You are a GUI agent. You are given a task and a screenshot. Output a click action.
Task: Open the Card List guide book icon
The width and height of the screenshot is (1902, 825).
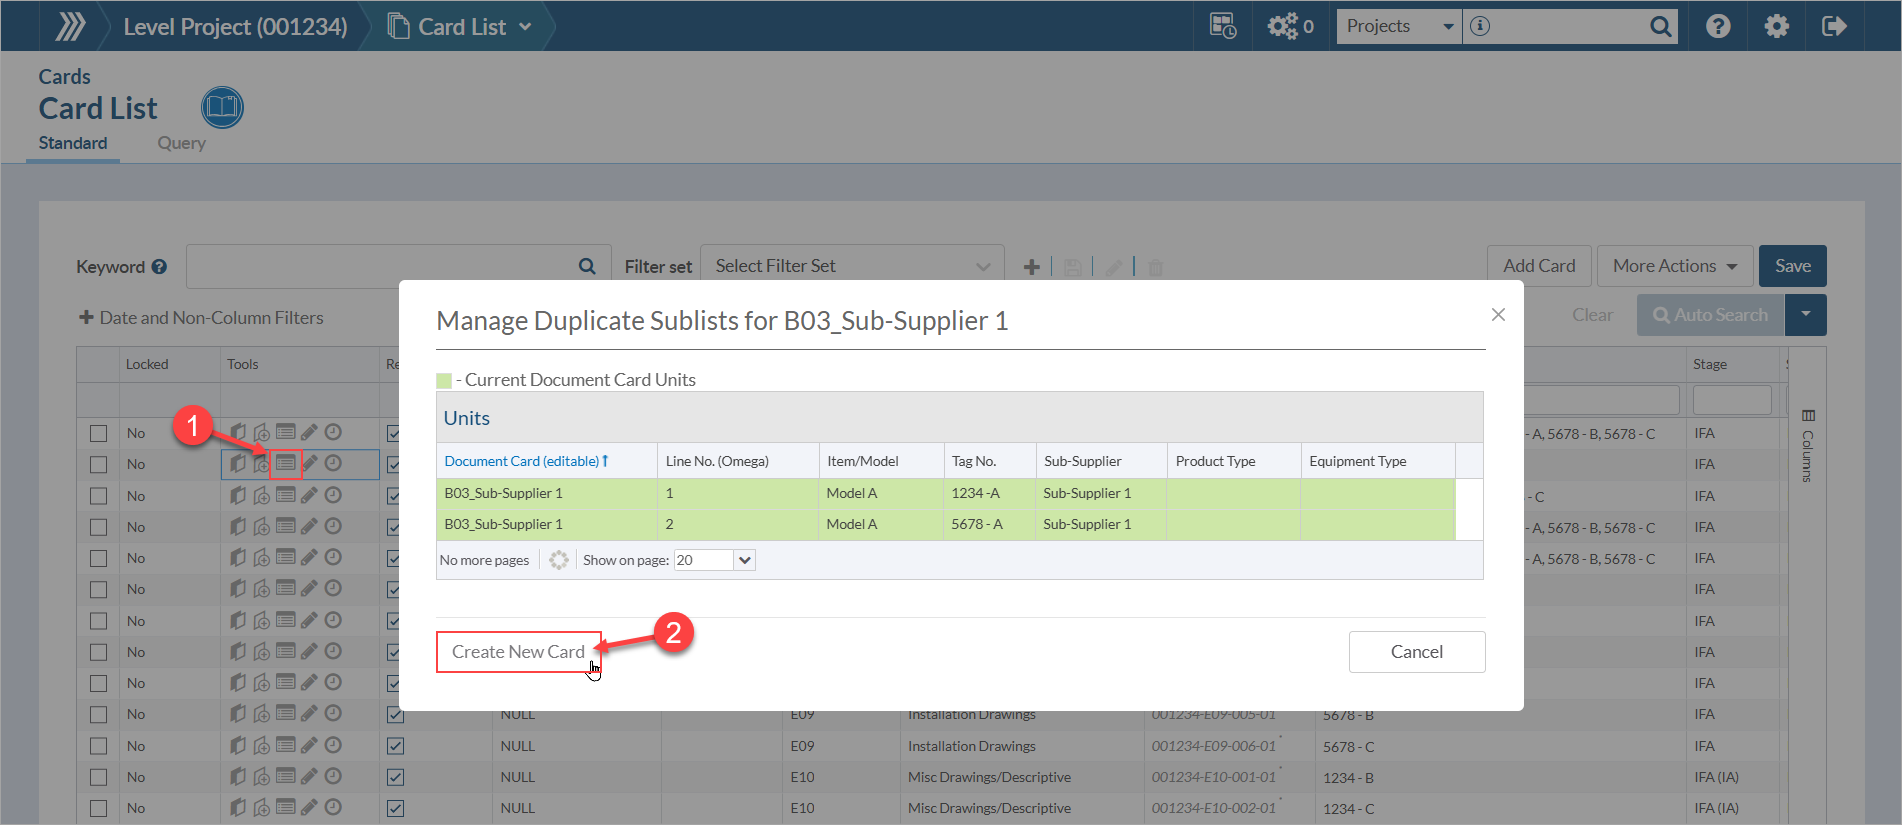(222, 107)
